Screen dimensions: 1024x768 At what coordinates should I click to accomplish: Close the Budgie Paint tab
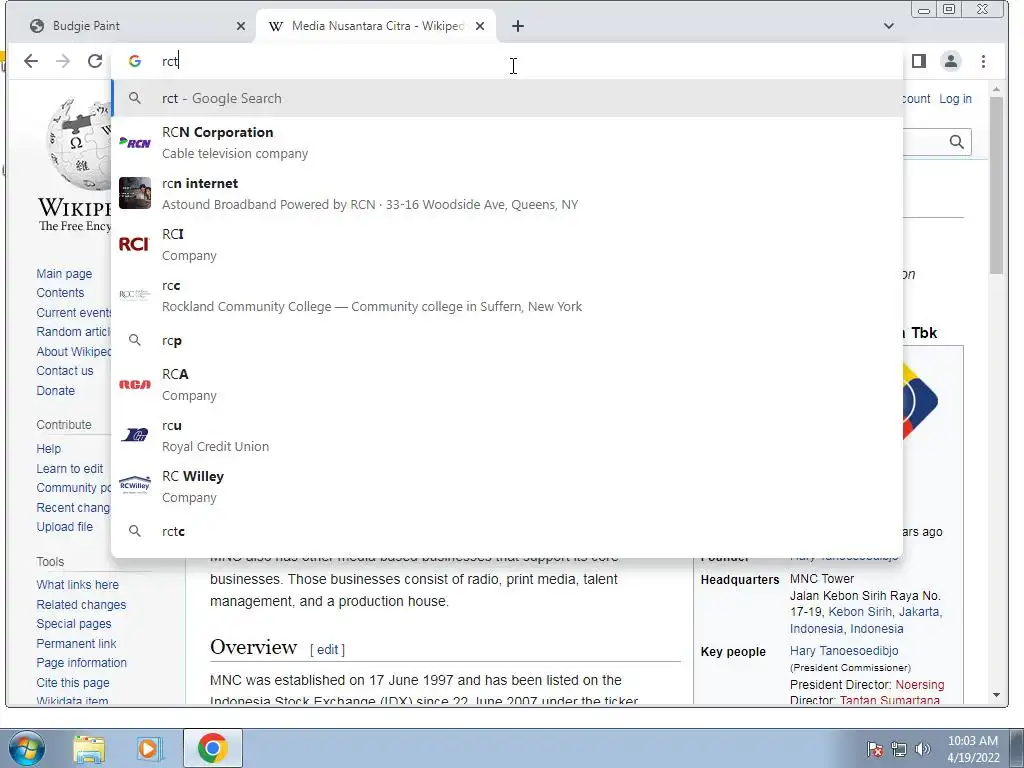pyautogui.click(x=241, y=26)
